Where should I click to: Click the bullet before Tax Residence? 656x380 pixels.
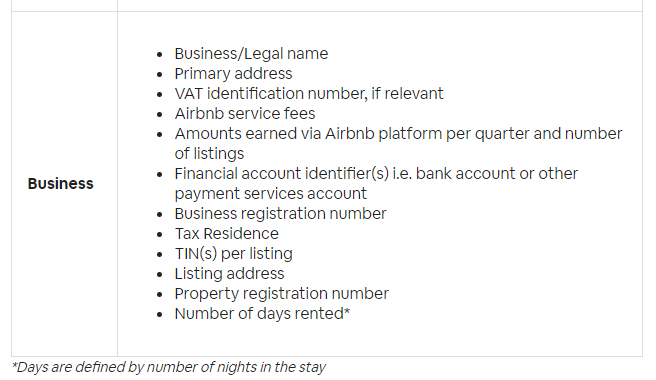159,235
